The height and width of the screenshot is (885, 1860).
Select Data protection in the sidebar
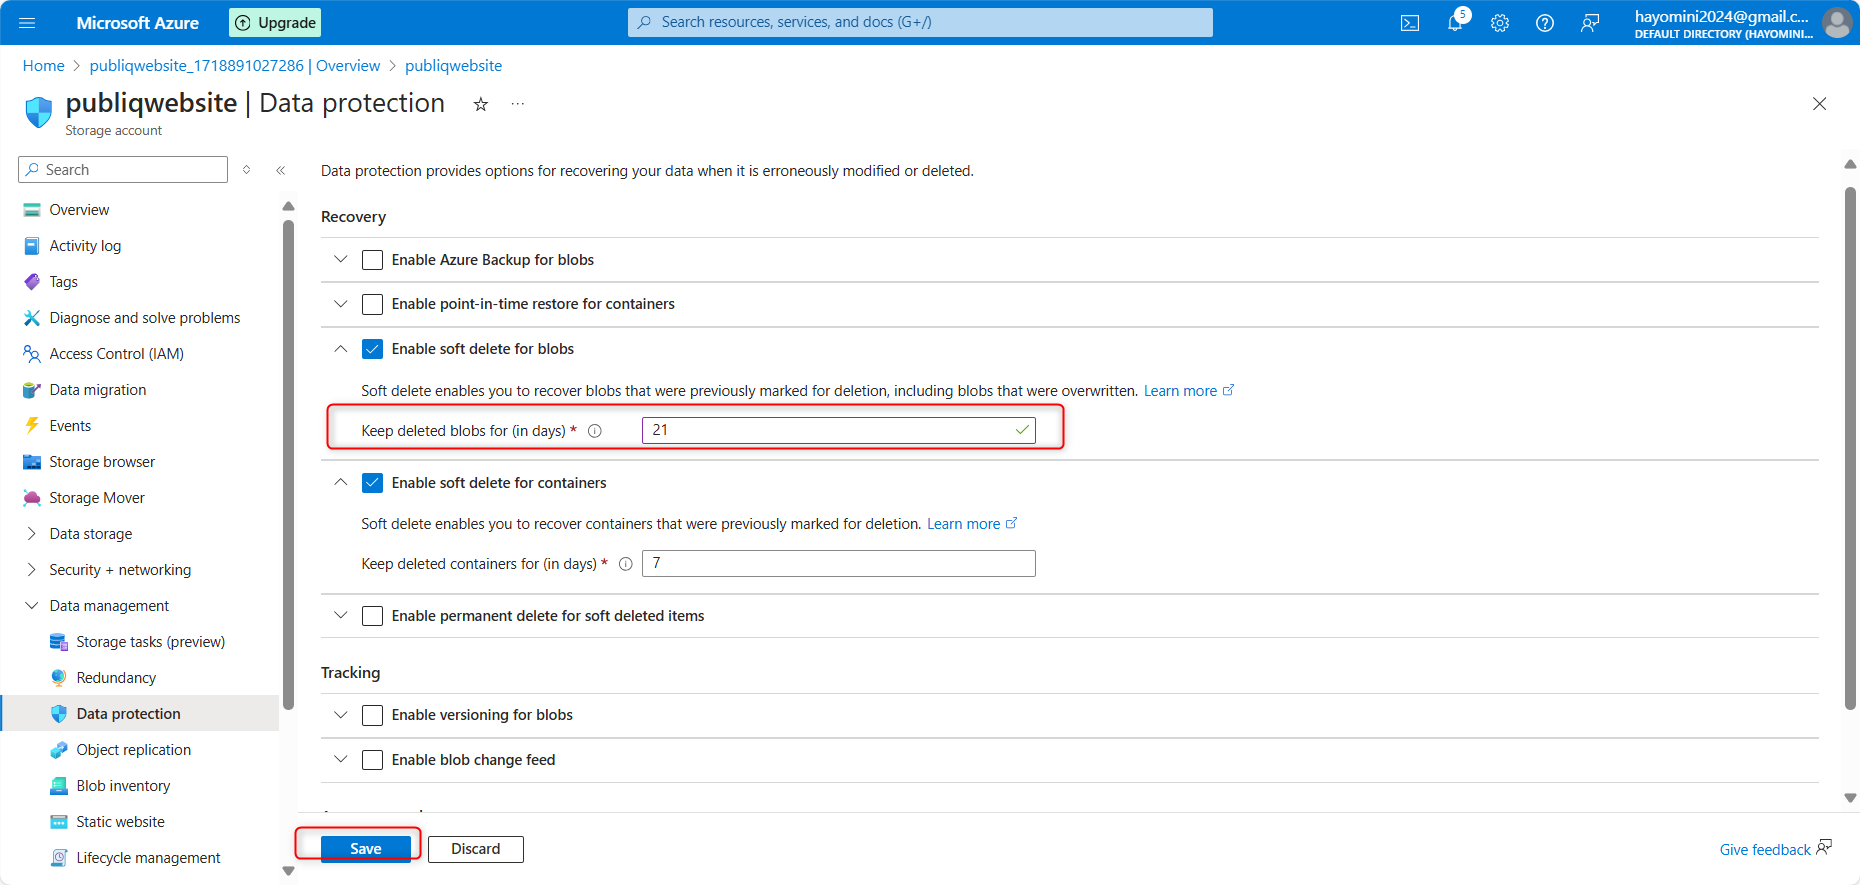(x=140, y=714)
